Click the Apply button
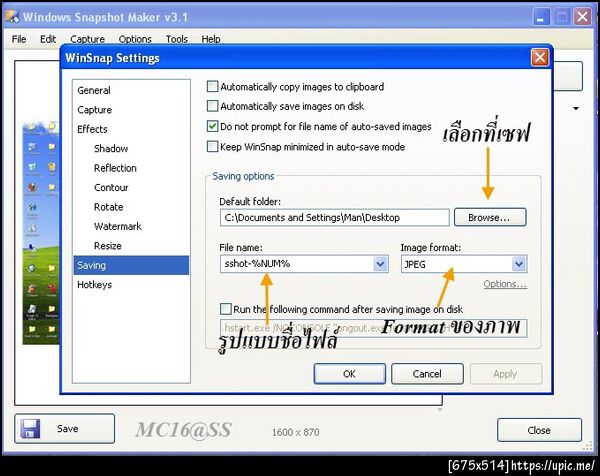Screen dimensions: 600x476 click(x=505, y=373)
